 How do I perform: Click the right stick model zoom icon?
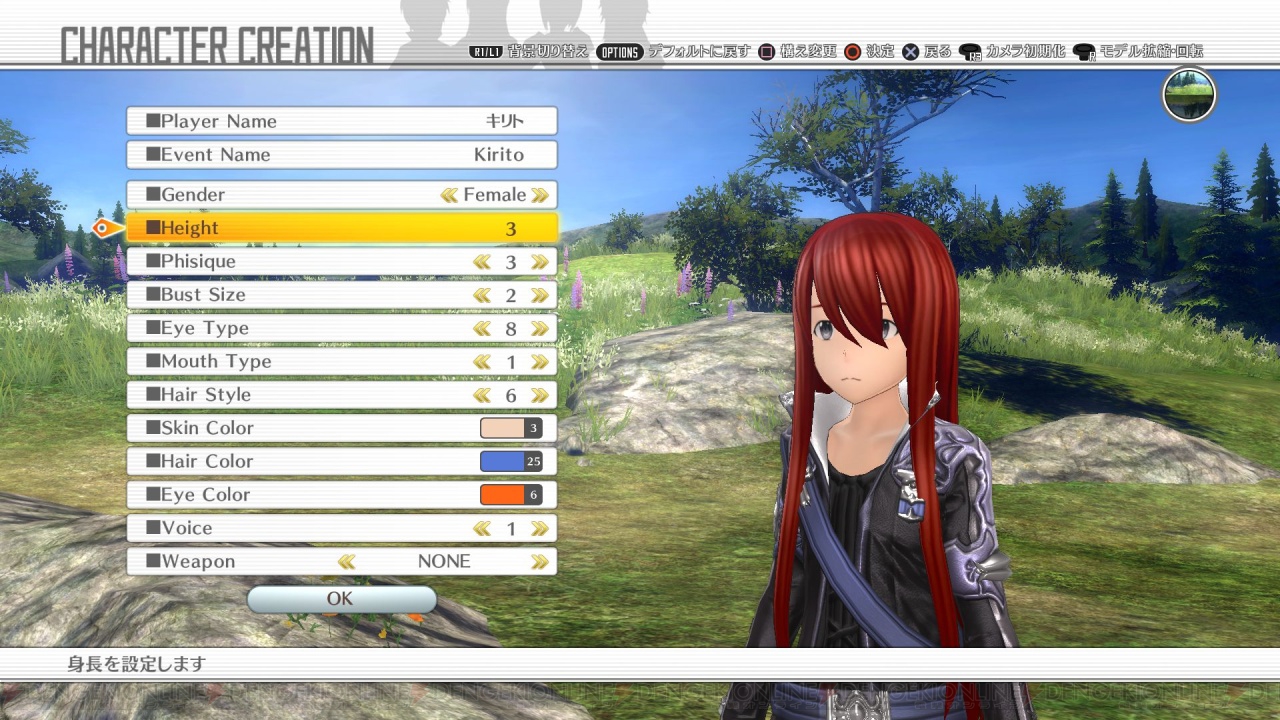click(x=1084, y=52)
